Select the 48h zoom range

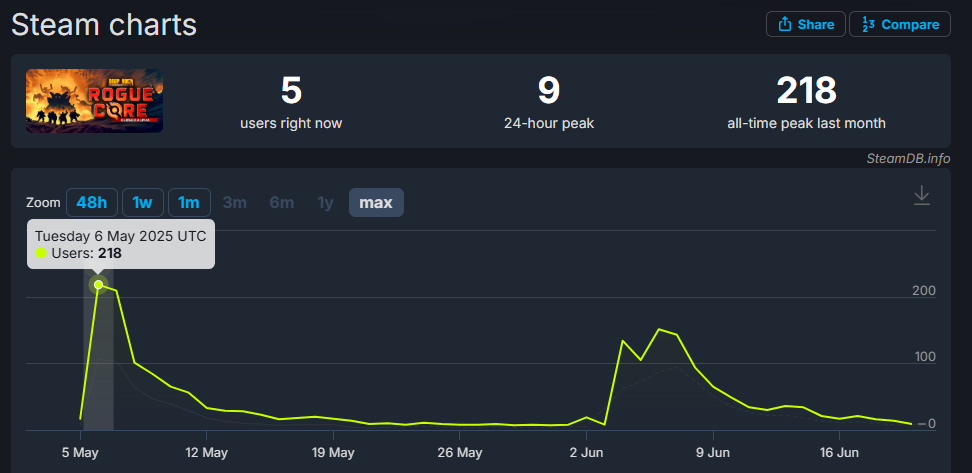coord(91,203)
